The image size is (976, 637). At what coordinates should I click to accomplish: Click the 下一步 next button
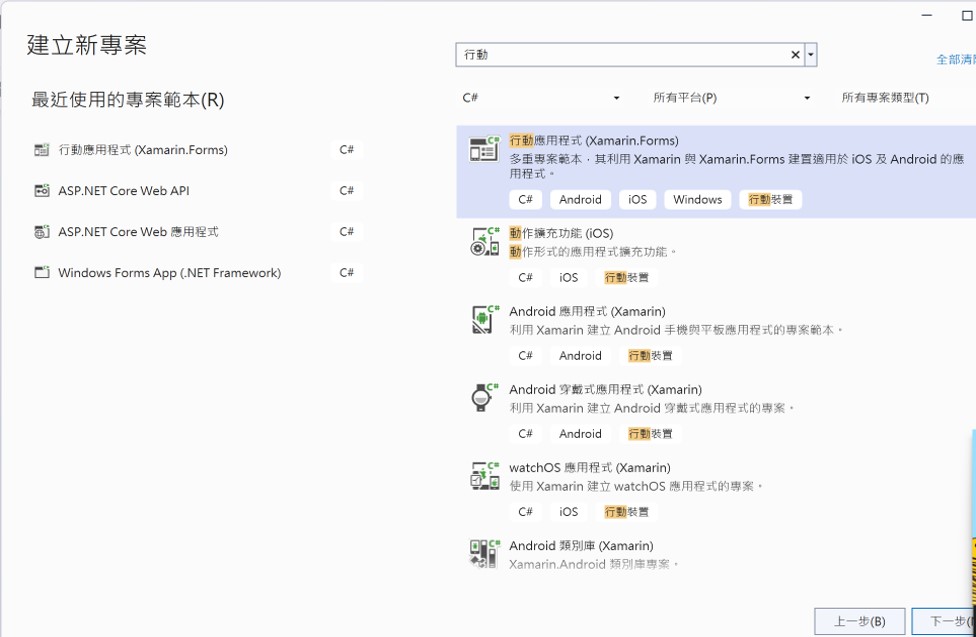tap(944, 621)
